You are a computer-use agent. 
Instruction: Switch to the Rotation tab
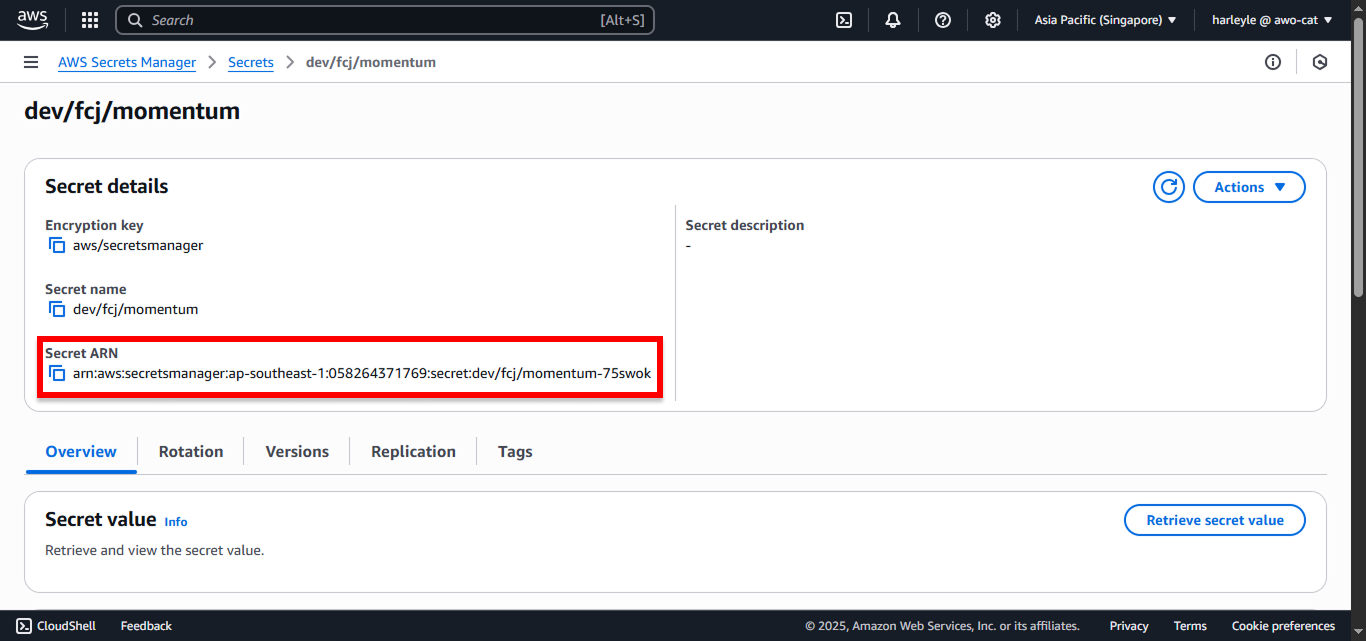[191, 452]
